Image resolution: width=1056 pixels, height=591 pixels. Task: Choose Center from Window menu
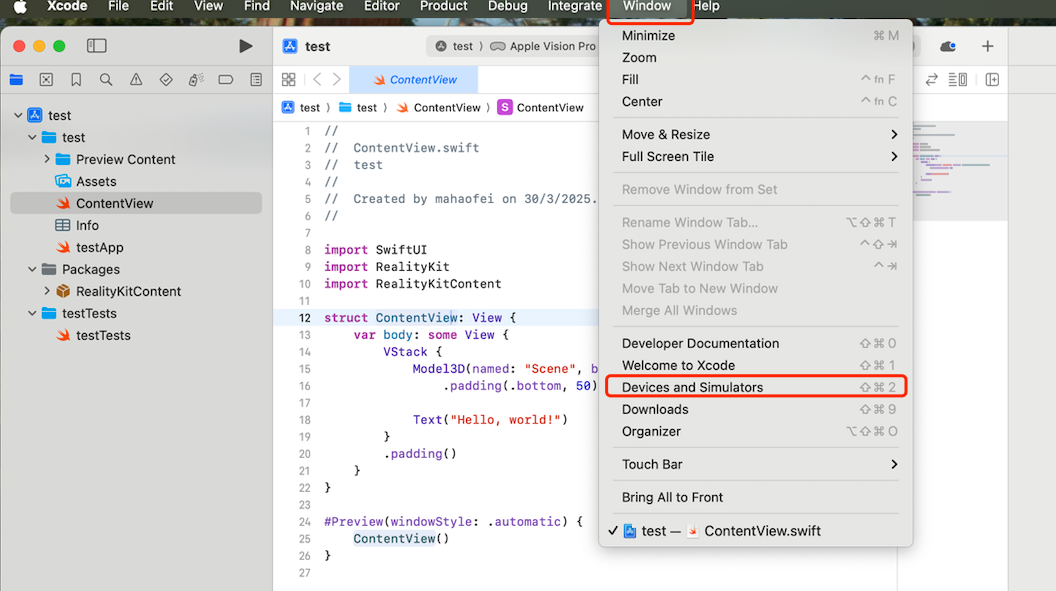pyautogui.click(x=756, y=102)
